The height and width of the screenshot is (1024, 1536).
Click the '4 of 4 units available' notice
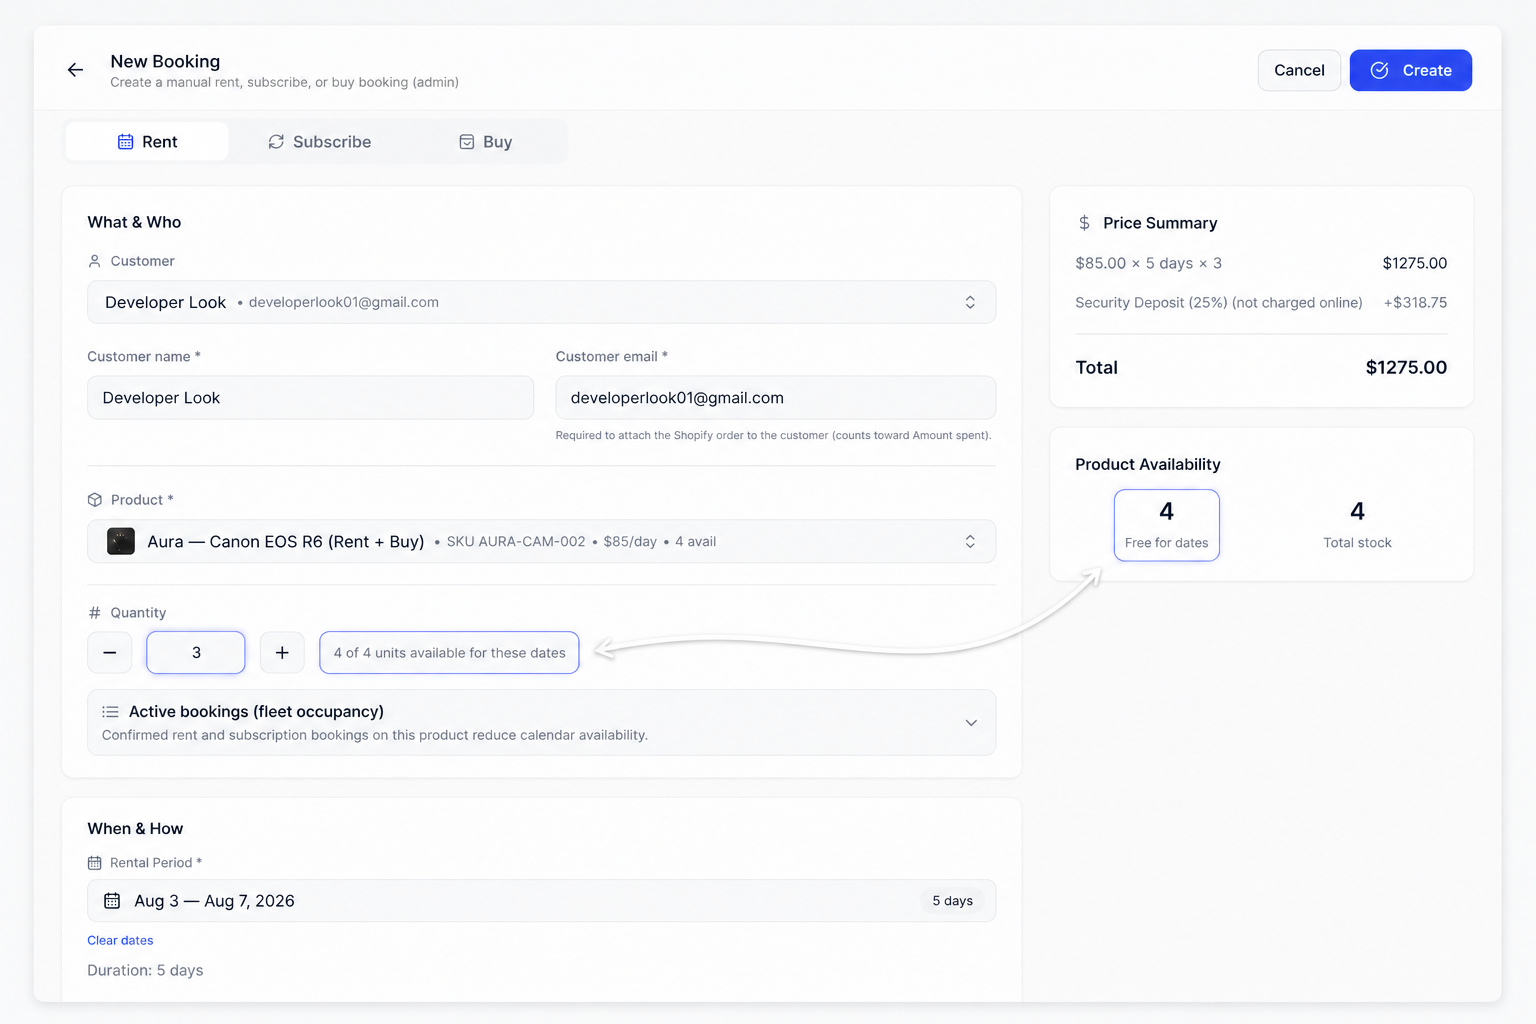pos(449,652)
